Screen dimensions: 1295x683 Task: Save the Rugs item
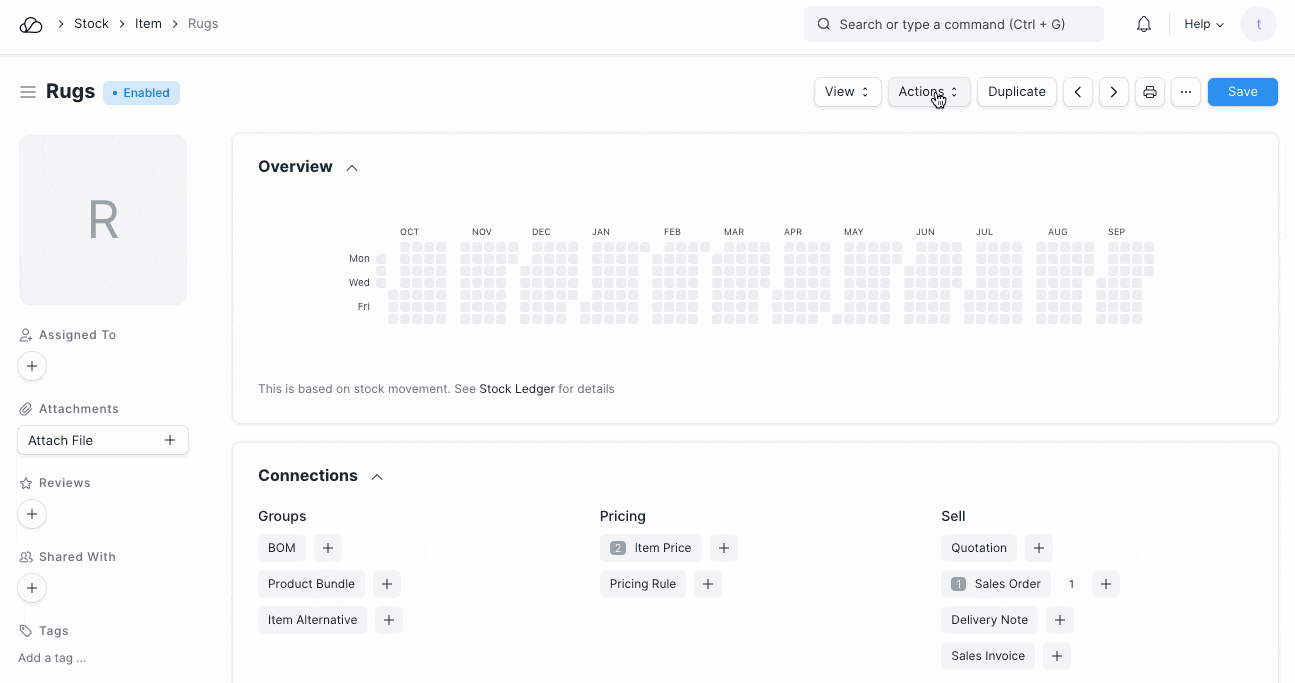tap(1242, 92)
